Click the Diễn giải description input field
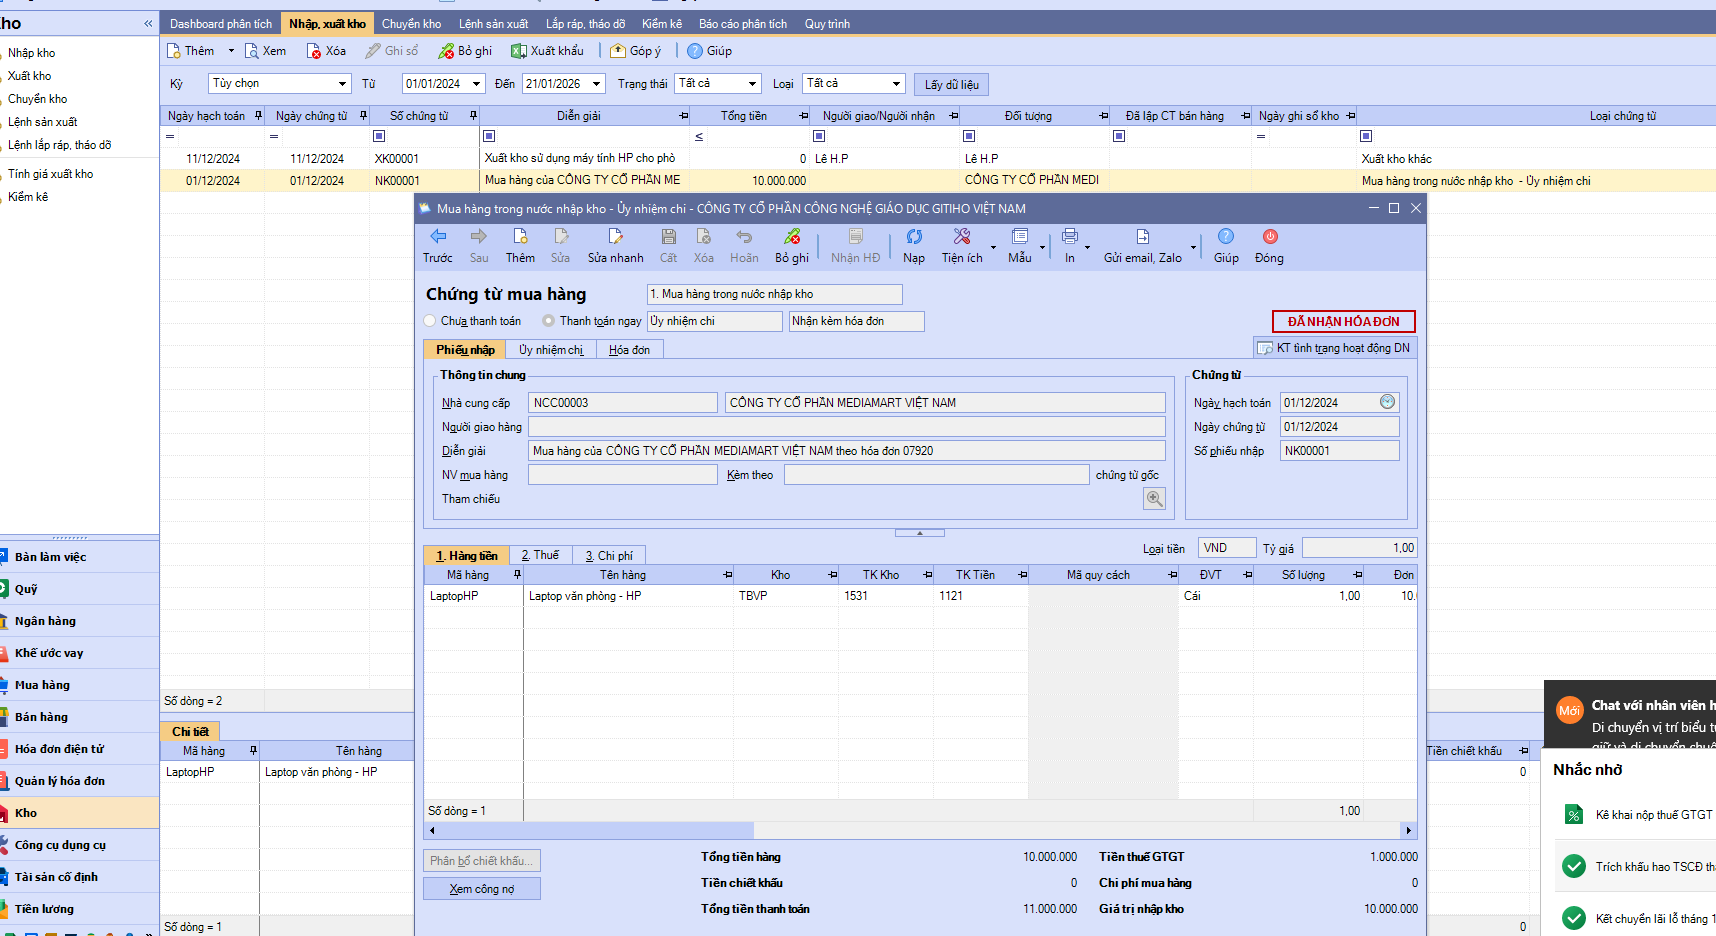The width and height of the screenshot is (1716, 936). coord(846,451)
